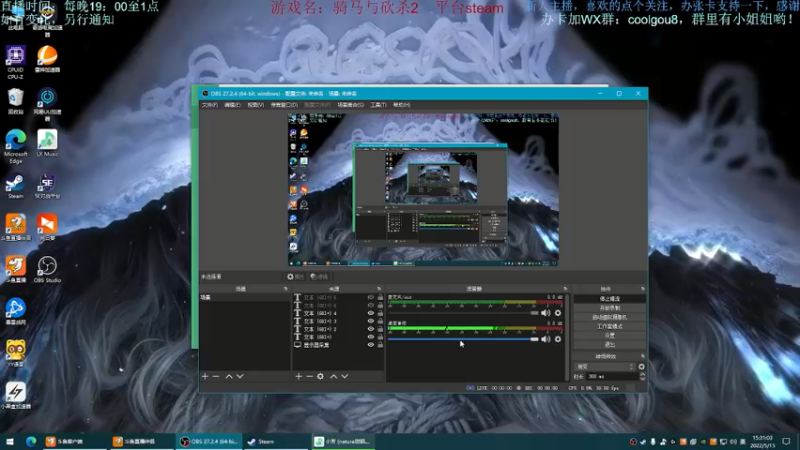Start the virtual camera (启动虚拟摄像机)
The image size is (800, 450).
(610, 317)
